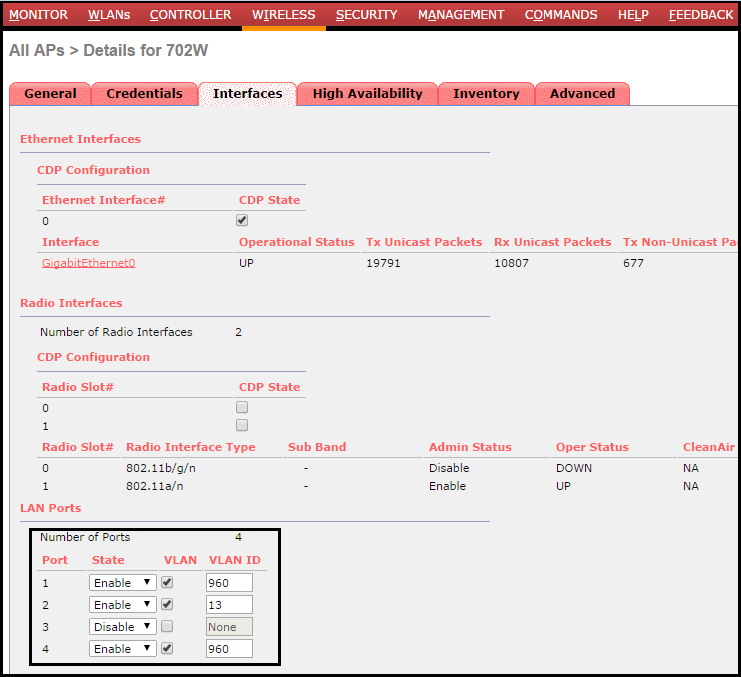Viewport: 741px width, 677px height.
Task: Open the COMMANDS menu
Action: click(x=561, y=15)
